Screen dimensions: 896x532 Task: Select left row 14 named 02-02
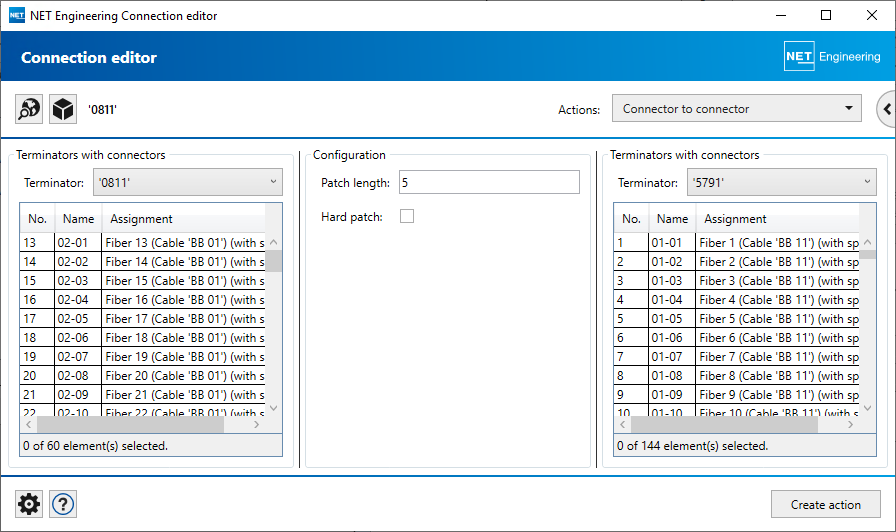tap(143, 261)
